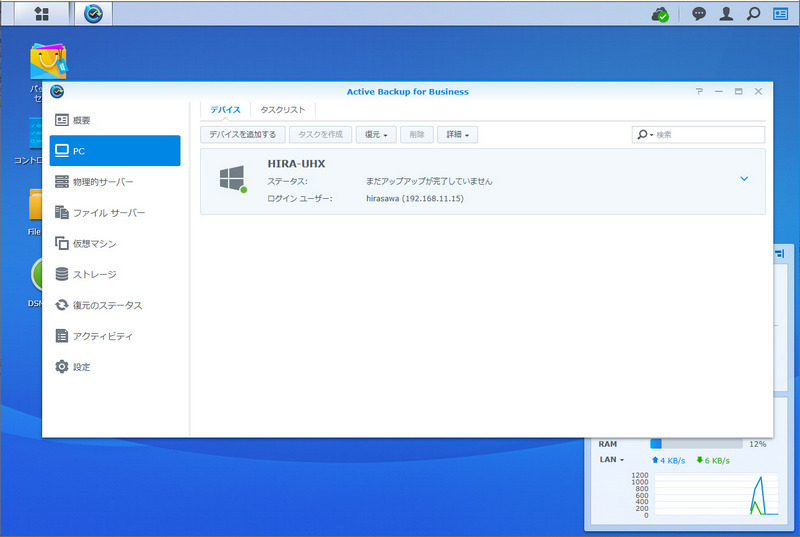
Task: Close the Active Backup for Business window
Action: click(758, 91)
